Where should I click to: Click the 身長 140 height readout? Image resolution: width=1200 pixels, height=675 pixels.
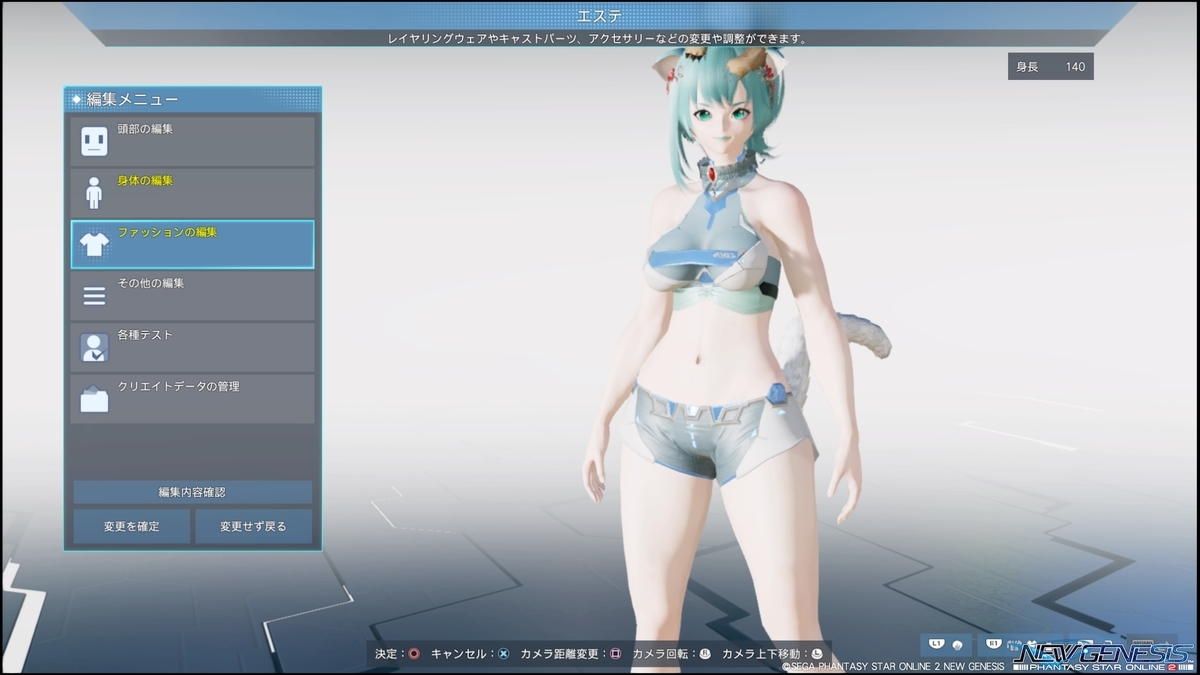[x=1050, y=67]
